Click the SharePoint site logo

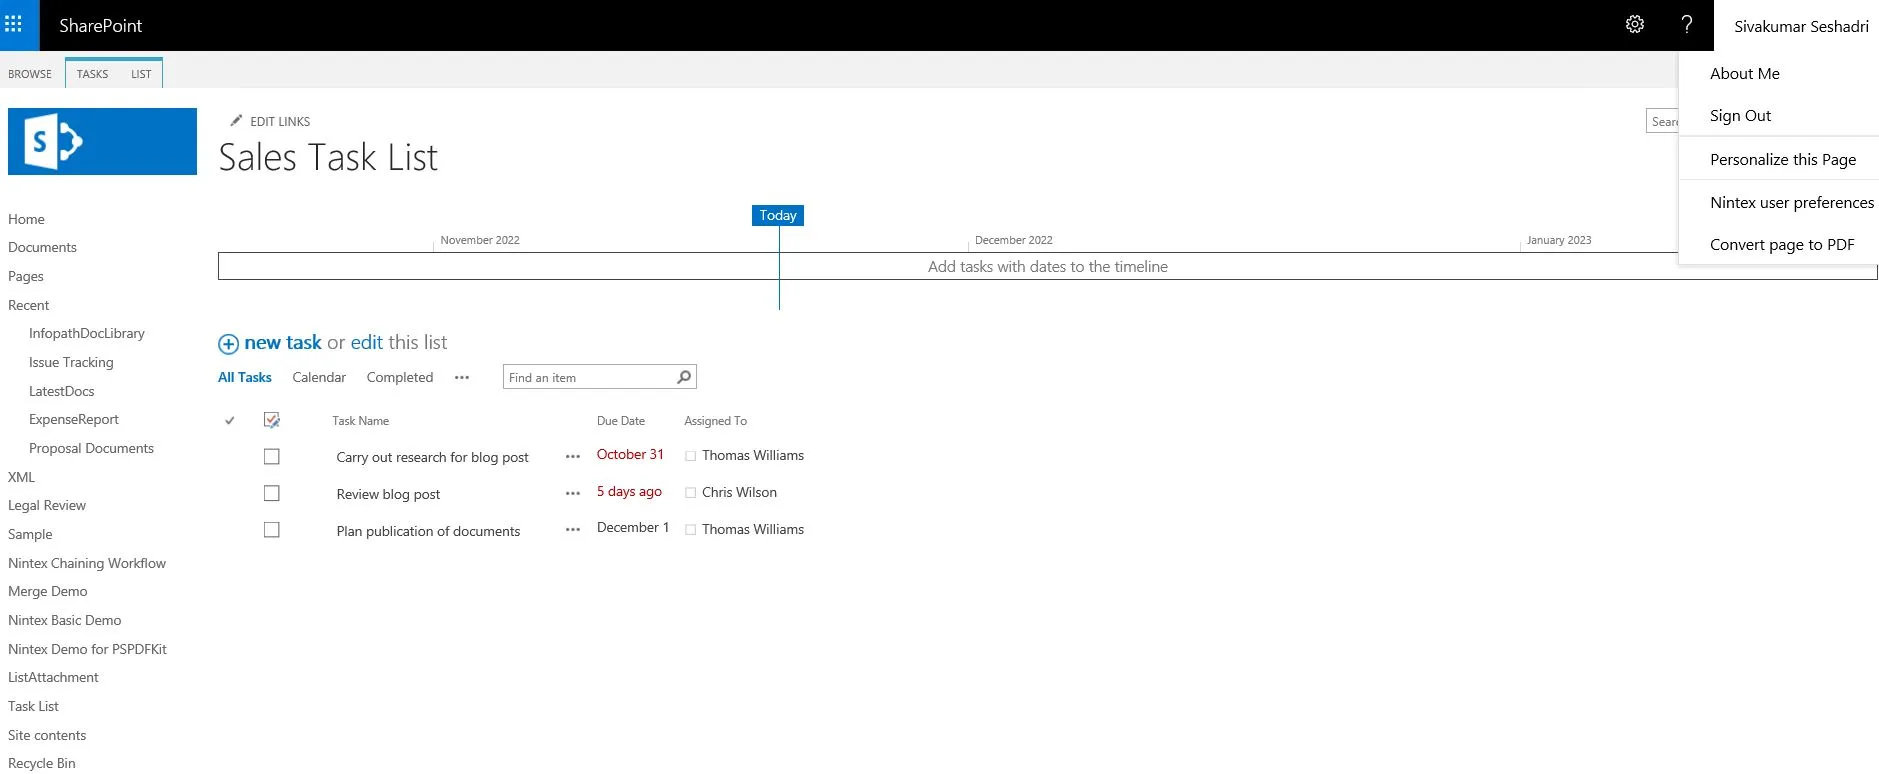pos(102,141)
